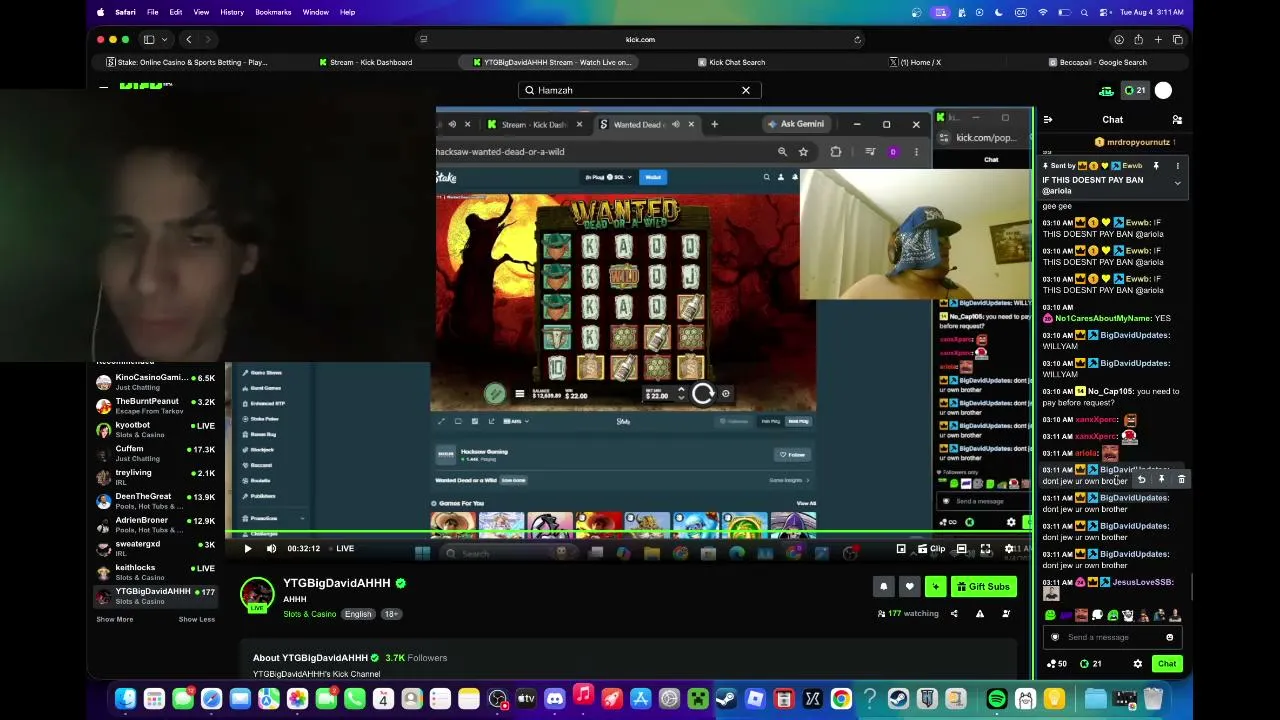Screen dimensions: 1280x720
Task: Unpin the pinned chat message
Action: pos(1156,166)
